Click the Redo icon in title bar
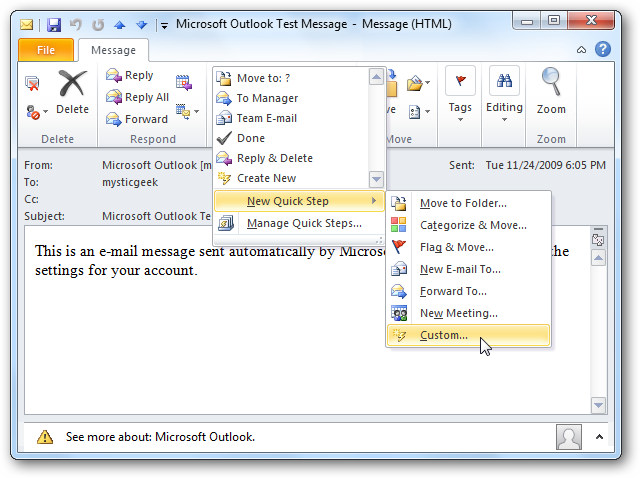Image resolution: width=640 pixels, height=478 pixels. tap(98, 25)
